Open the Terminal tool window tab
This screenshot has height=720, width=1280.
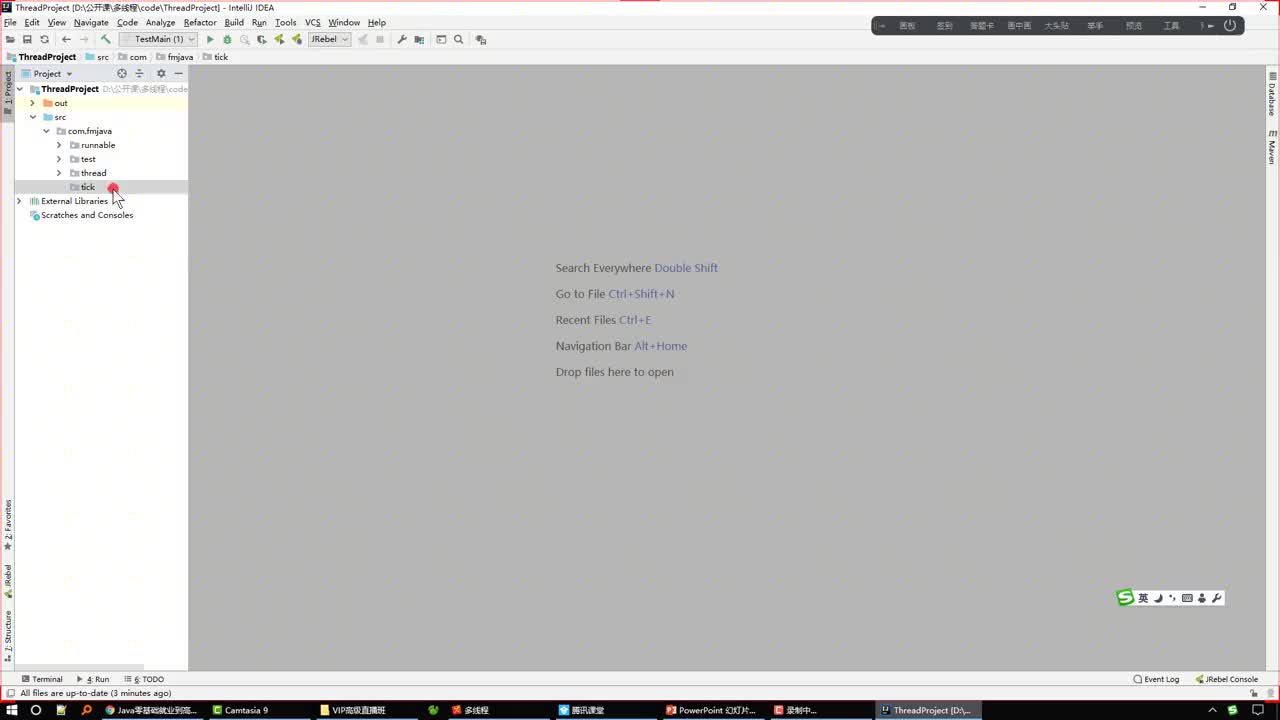(x=41, y=679)
